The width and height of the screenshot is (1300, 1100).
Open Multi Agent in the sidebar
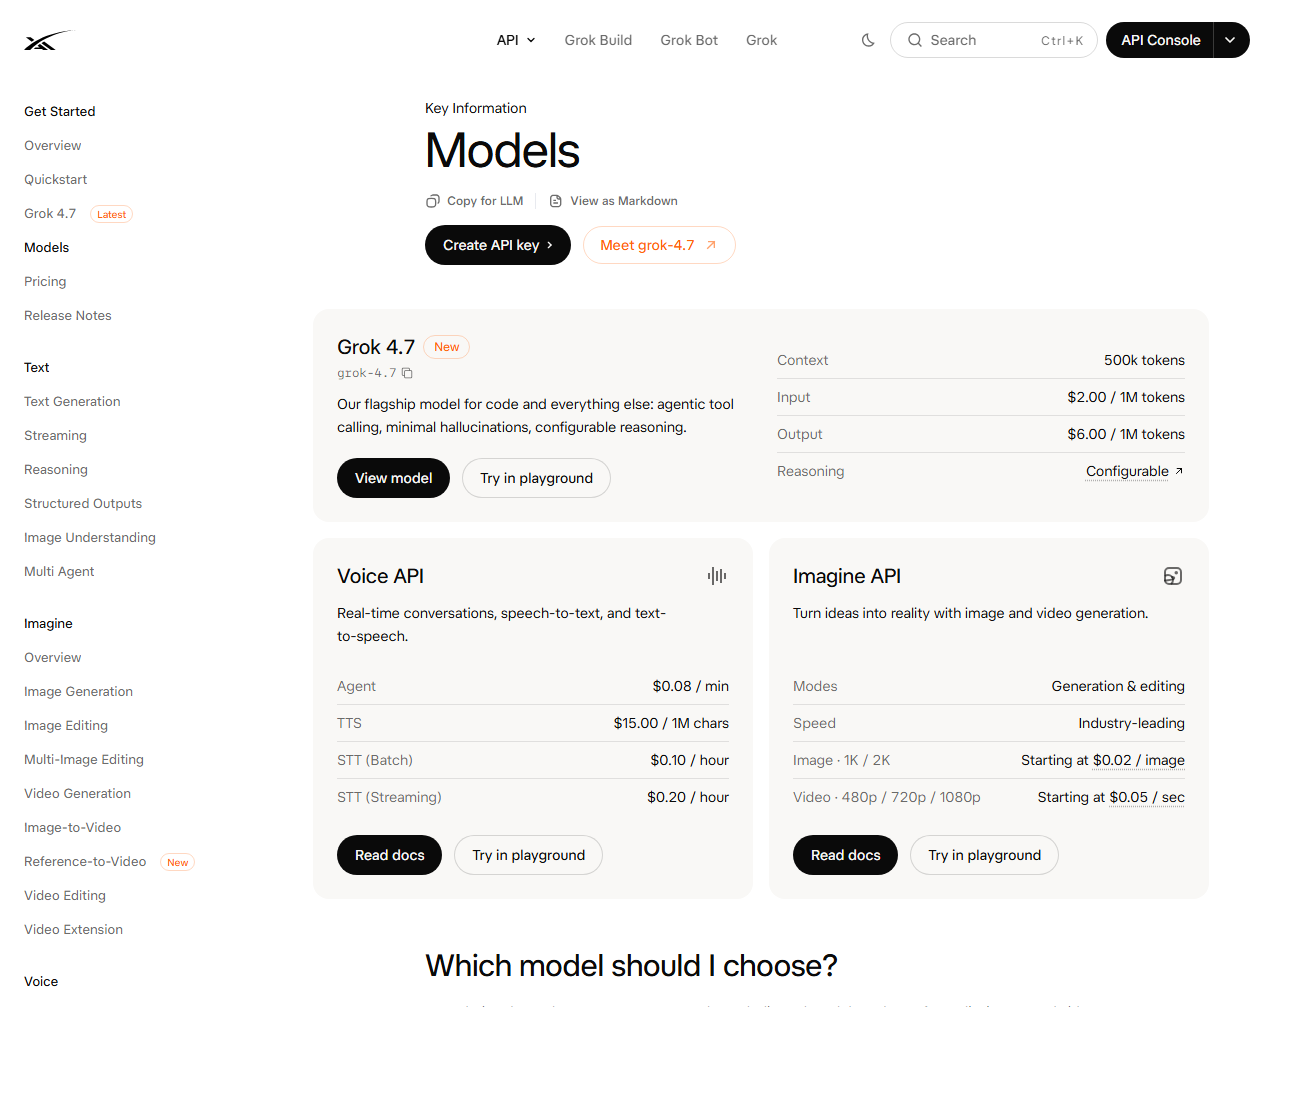(x=59, y=572)
